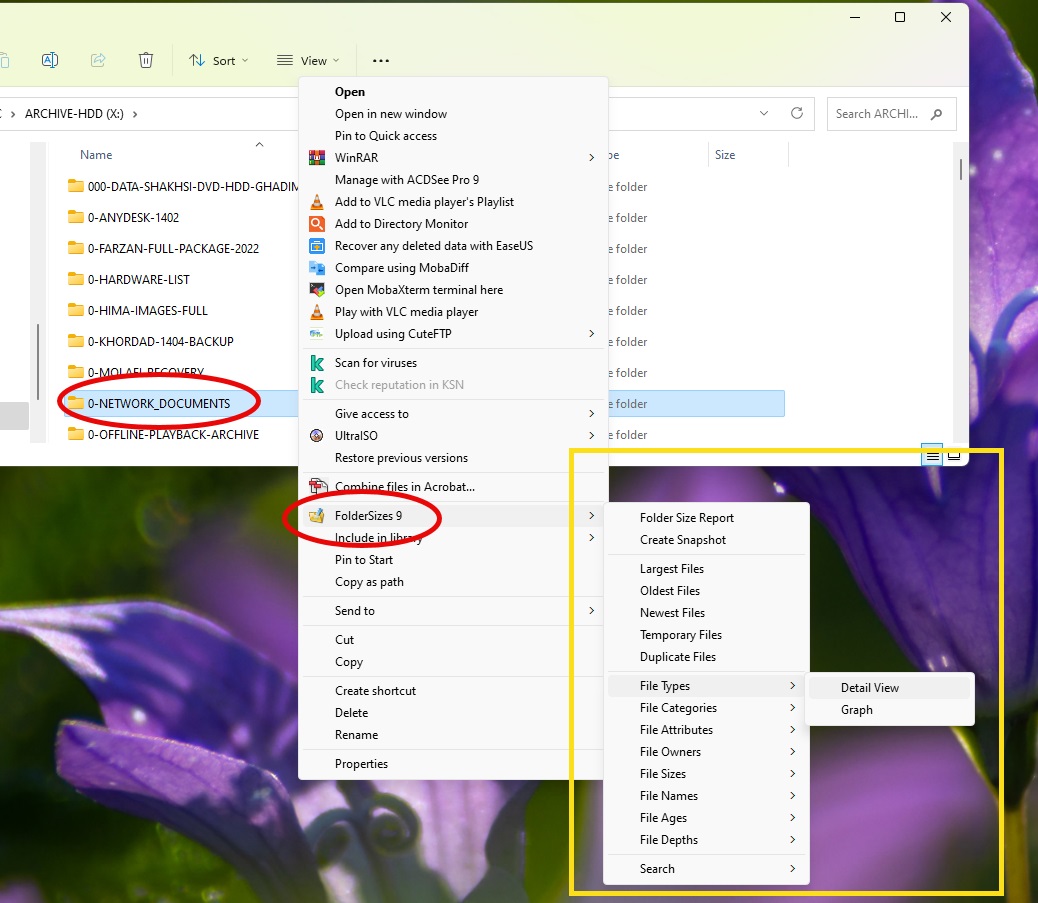Viewport: 1038px width, 903px height.
Task: Select Duplicate Files in FolderSizes submenu
Action: [677, 657]
